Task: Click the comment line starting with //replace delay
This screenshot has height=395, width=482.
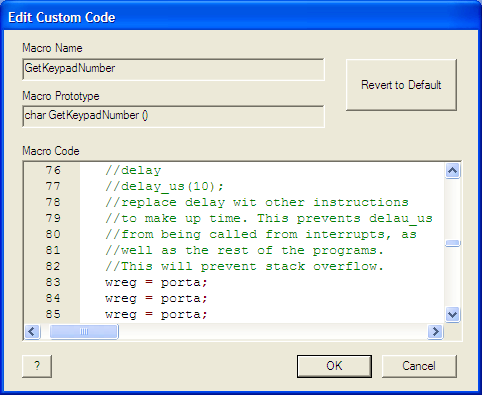Action: (x=257, y=202)
